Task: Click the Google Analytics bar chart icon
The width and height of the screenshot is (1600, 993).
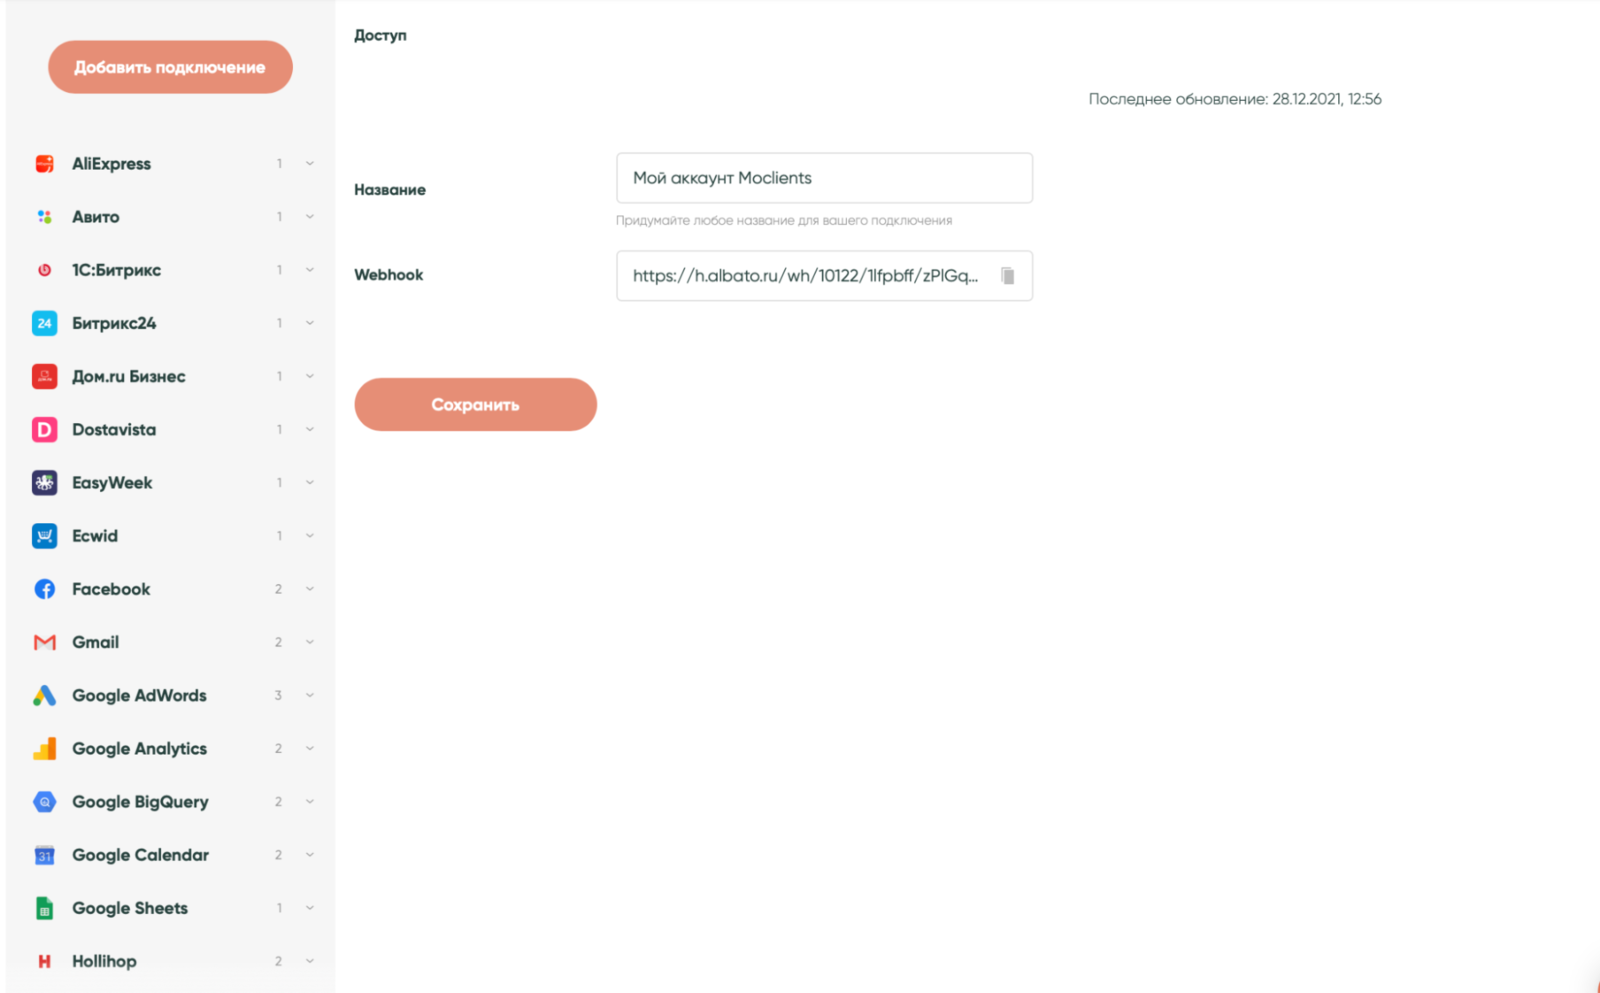Action: click(x=44, y=749)
